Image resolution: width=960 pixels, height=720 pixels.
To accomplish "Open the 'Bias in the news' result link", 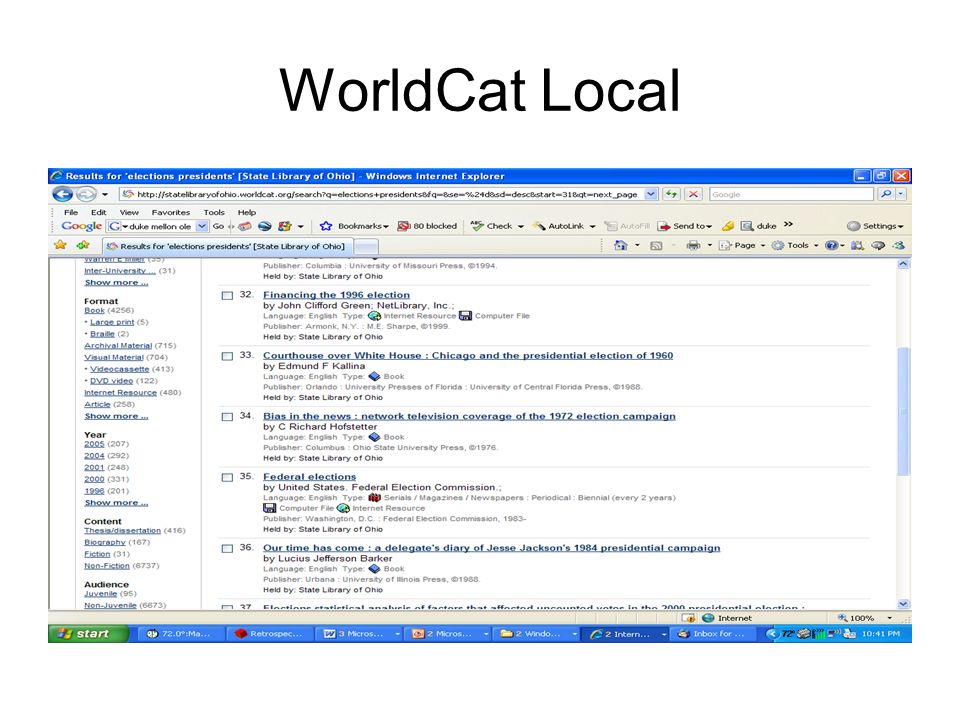I will pos(470,416).
